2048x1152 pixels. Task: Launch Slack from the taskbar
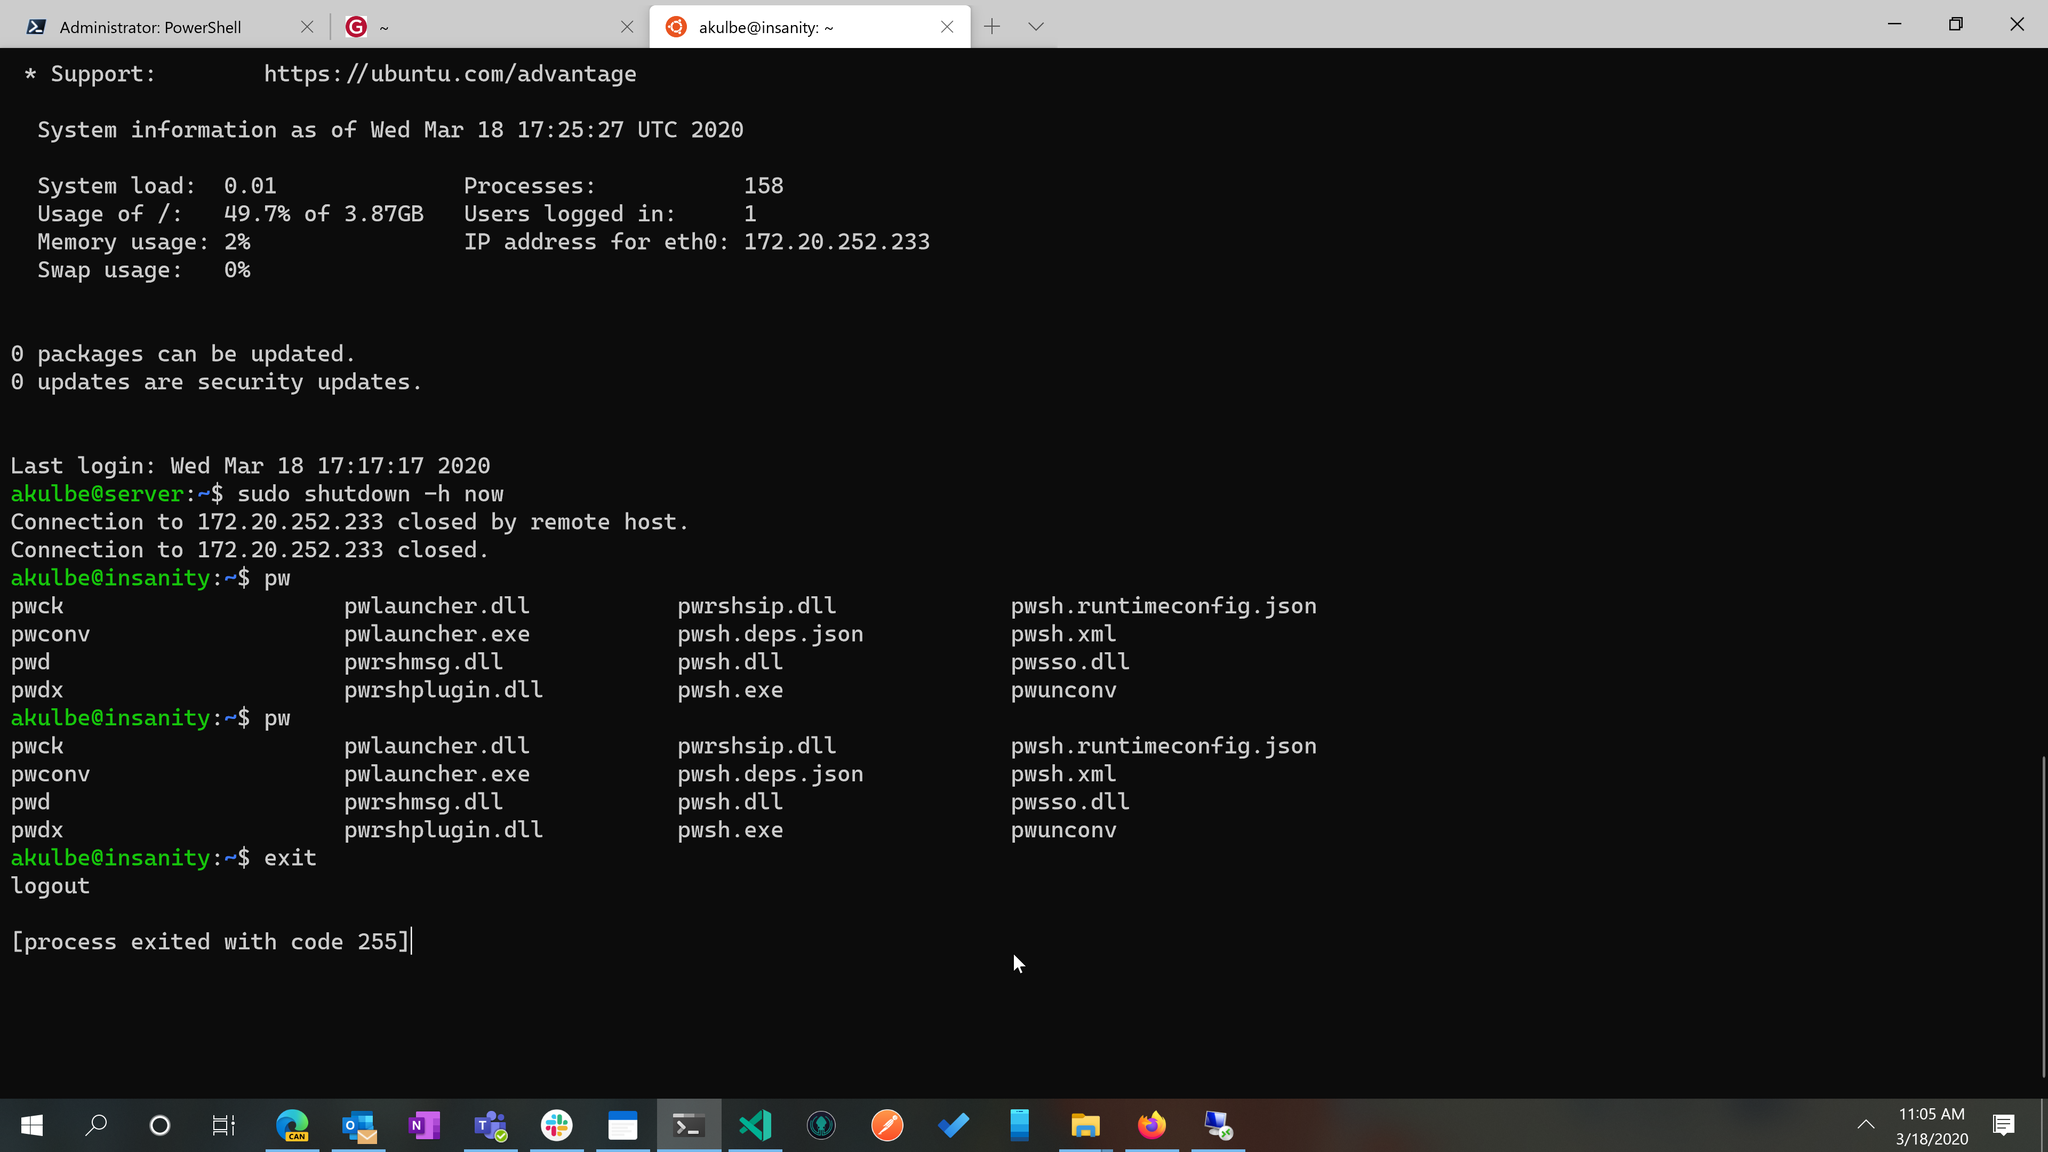coord(556,1125)
